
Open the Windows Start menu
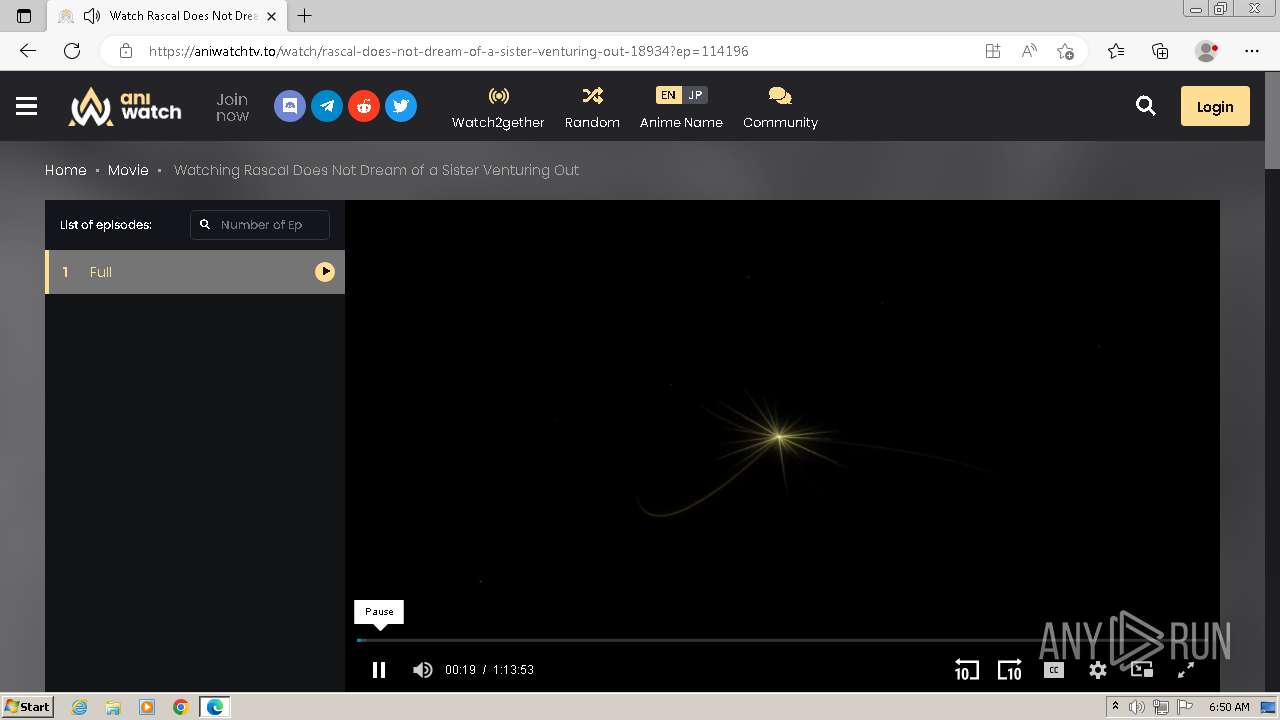(x=28, y=707)
